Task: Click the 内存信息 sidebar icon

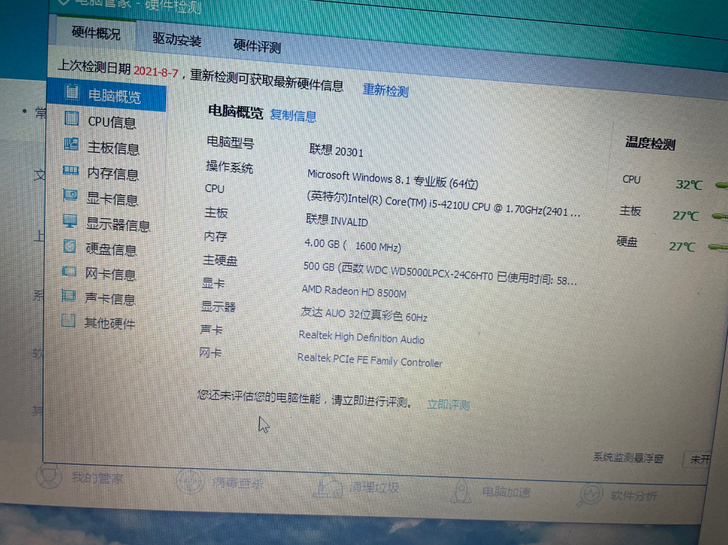Action: tap(71, 170)
